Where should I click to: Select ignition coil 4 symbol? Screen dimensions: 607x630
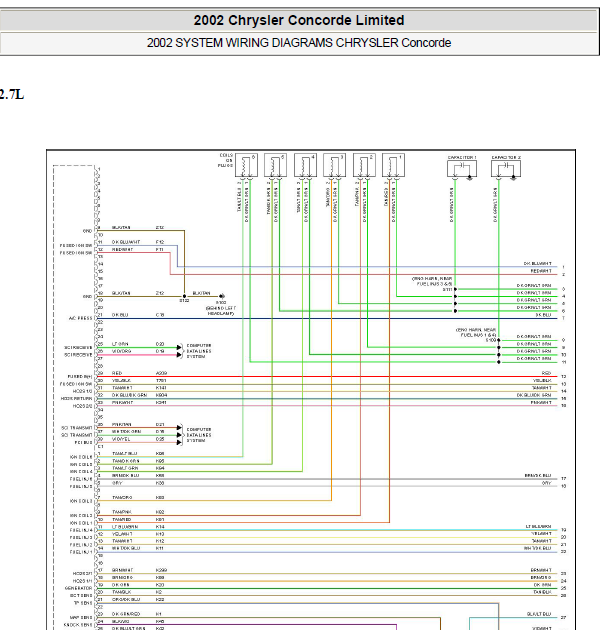click(305, 165)
